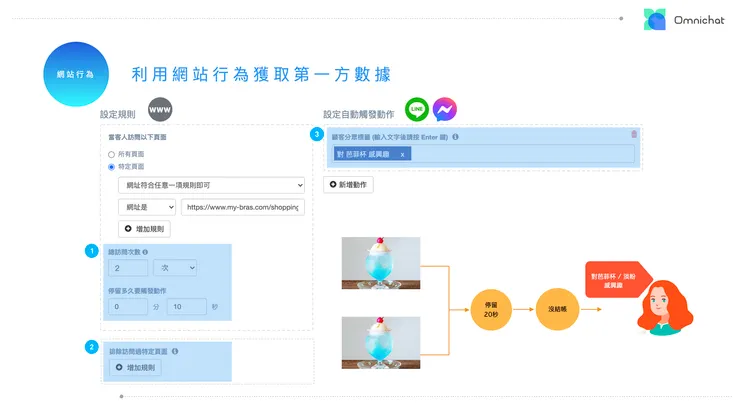Click the 對芭菲杯感興趣 tag chip

click(372, 154)
